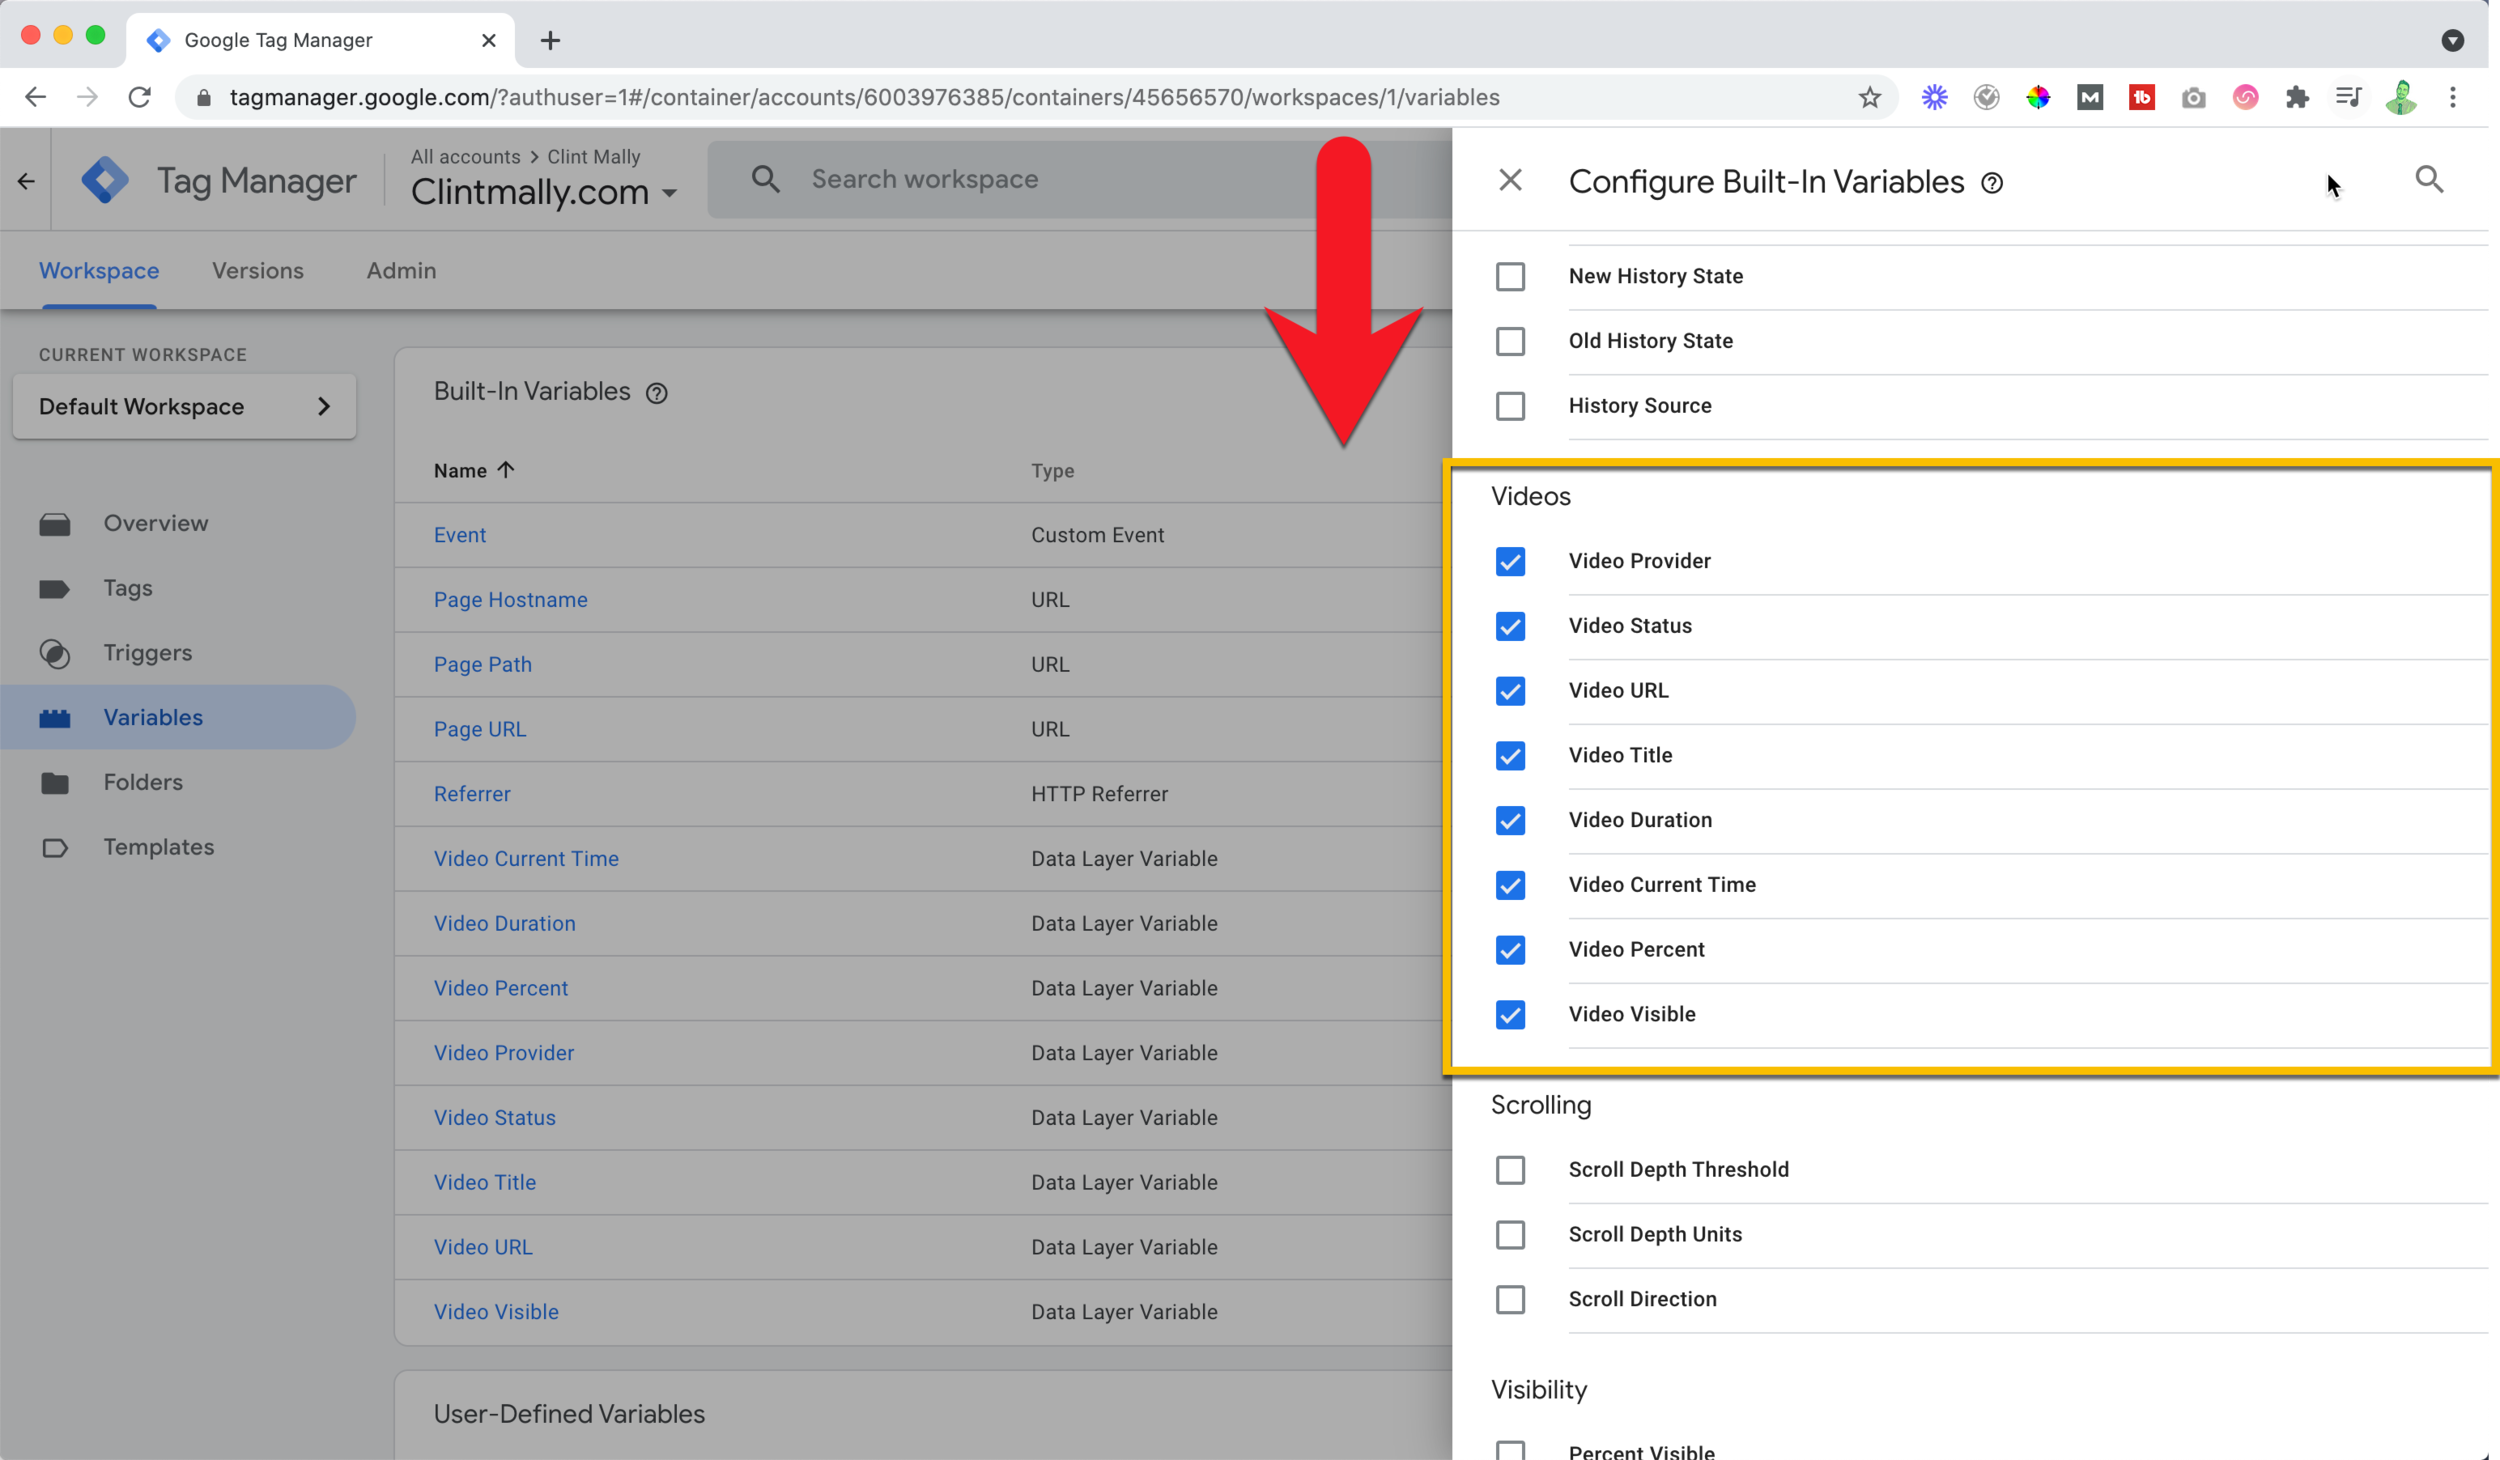Click the site lock icon in address bar
This screenshot has width=2500, height=1460.
[204, 97]
